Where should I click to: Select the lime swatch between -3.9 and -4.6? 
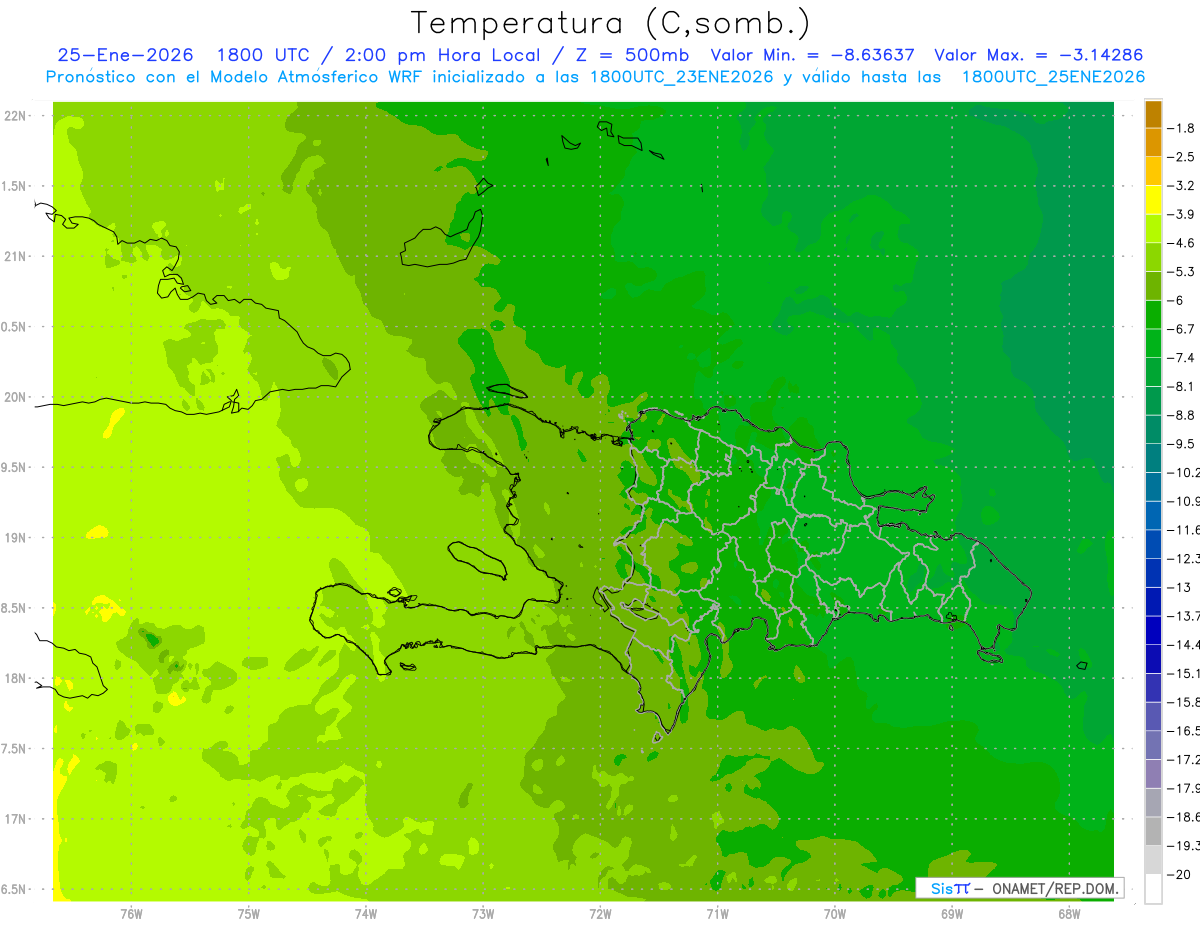coord(1153,229)
